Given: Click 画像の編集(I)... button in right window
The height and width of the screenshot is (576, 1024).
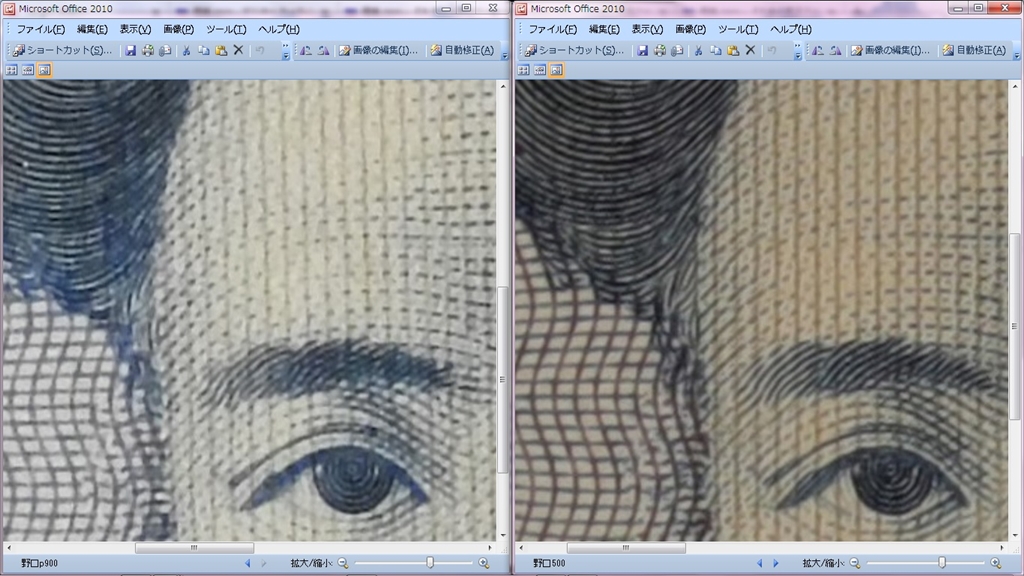Looking at the screenshot, I should coord(890,50).
